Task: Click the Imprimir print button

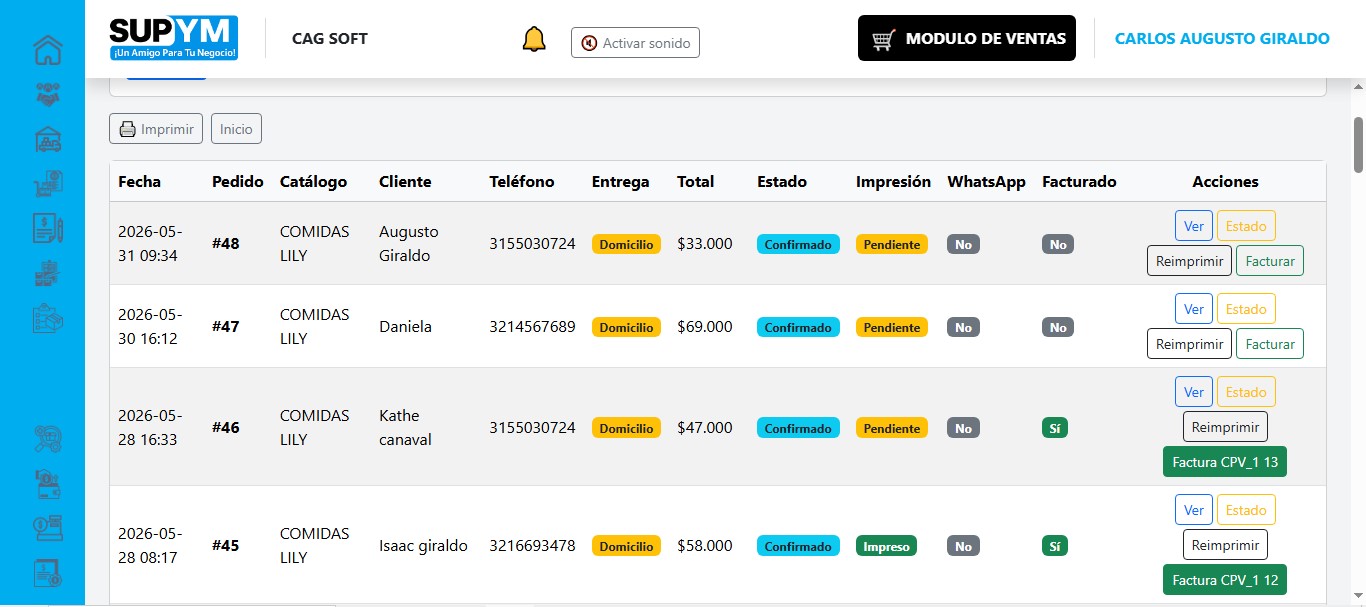Action: click(156, 129)
